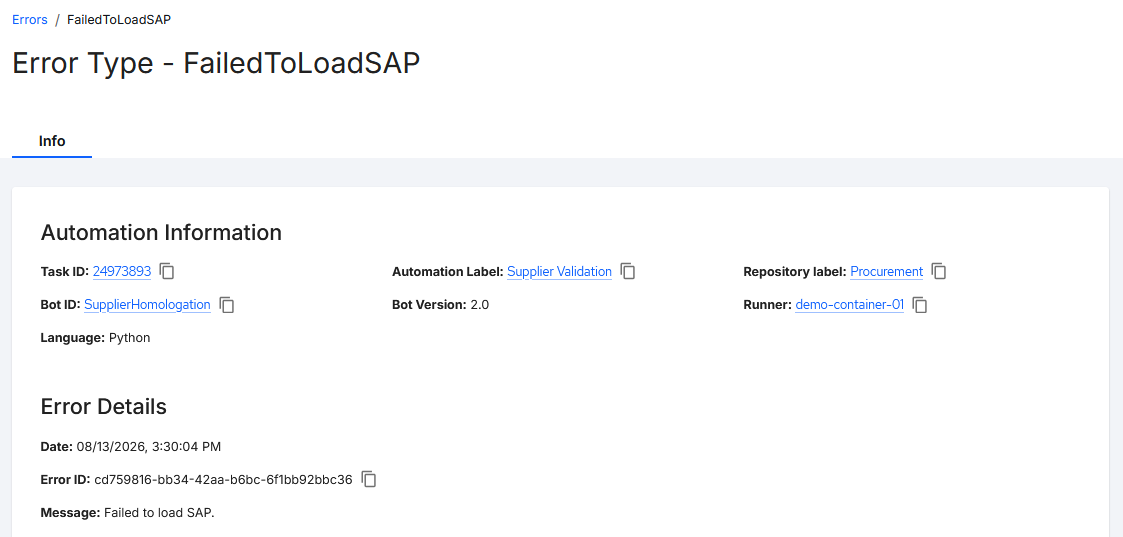This screenshot has width=1123, height=537.
Task: Click the FailedToLoadSAP breadcrumb text
Action: point(119,19)
